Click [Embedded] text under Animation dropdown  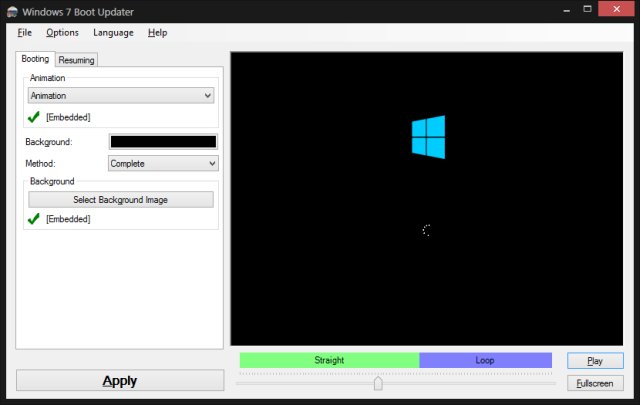(68, 117)
